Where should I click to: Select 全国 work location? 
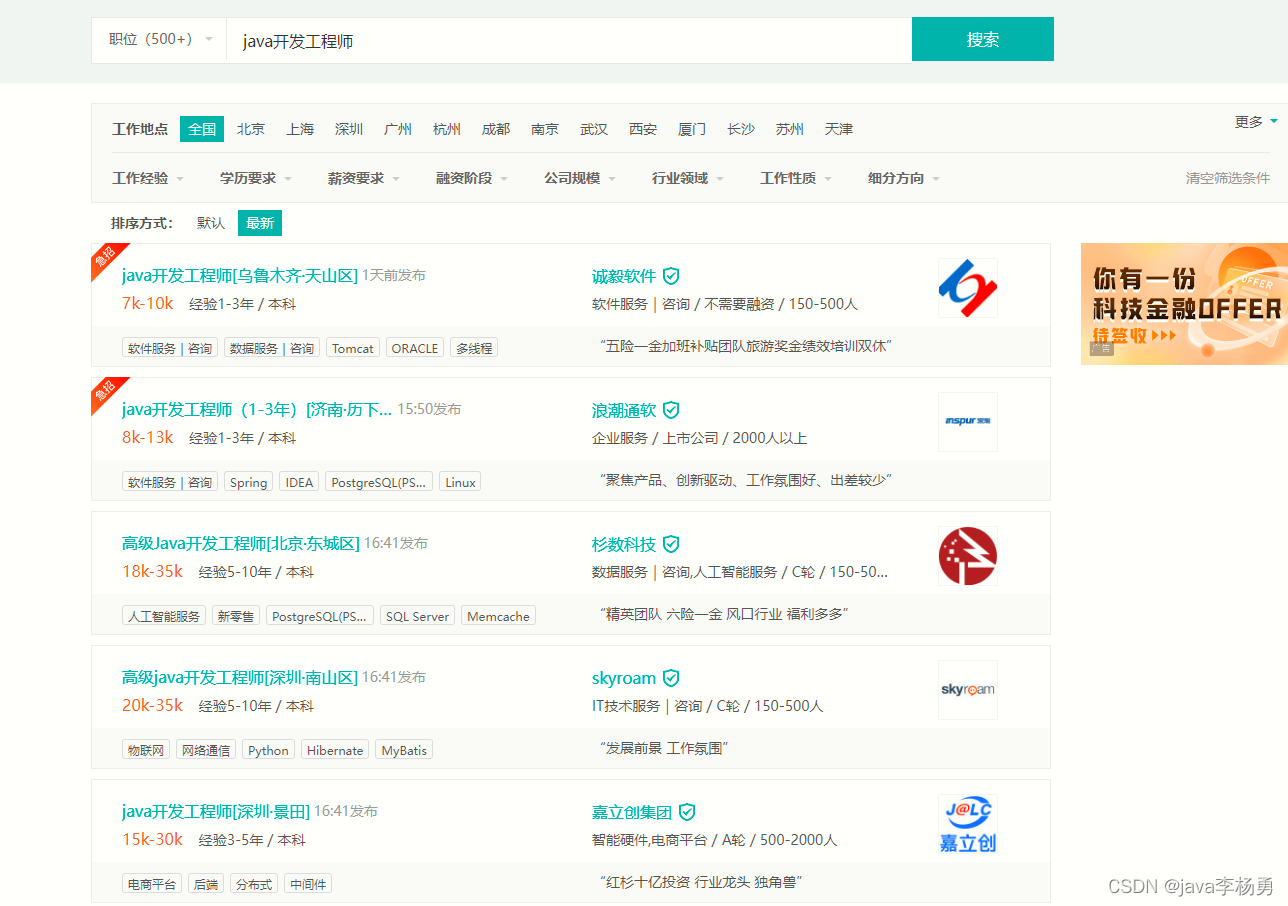[202, 129]
